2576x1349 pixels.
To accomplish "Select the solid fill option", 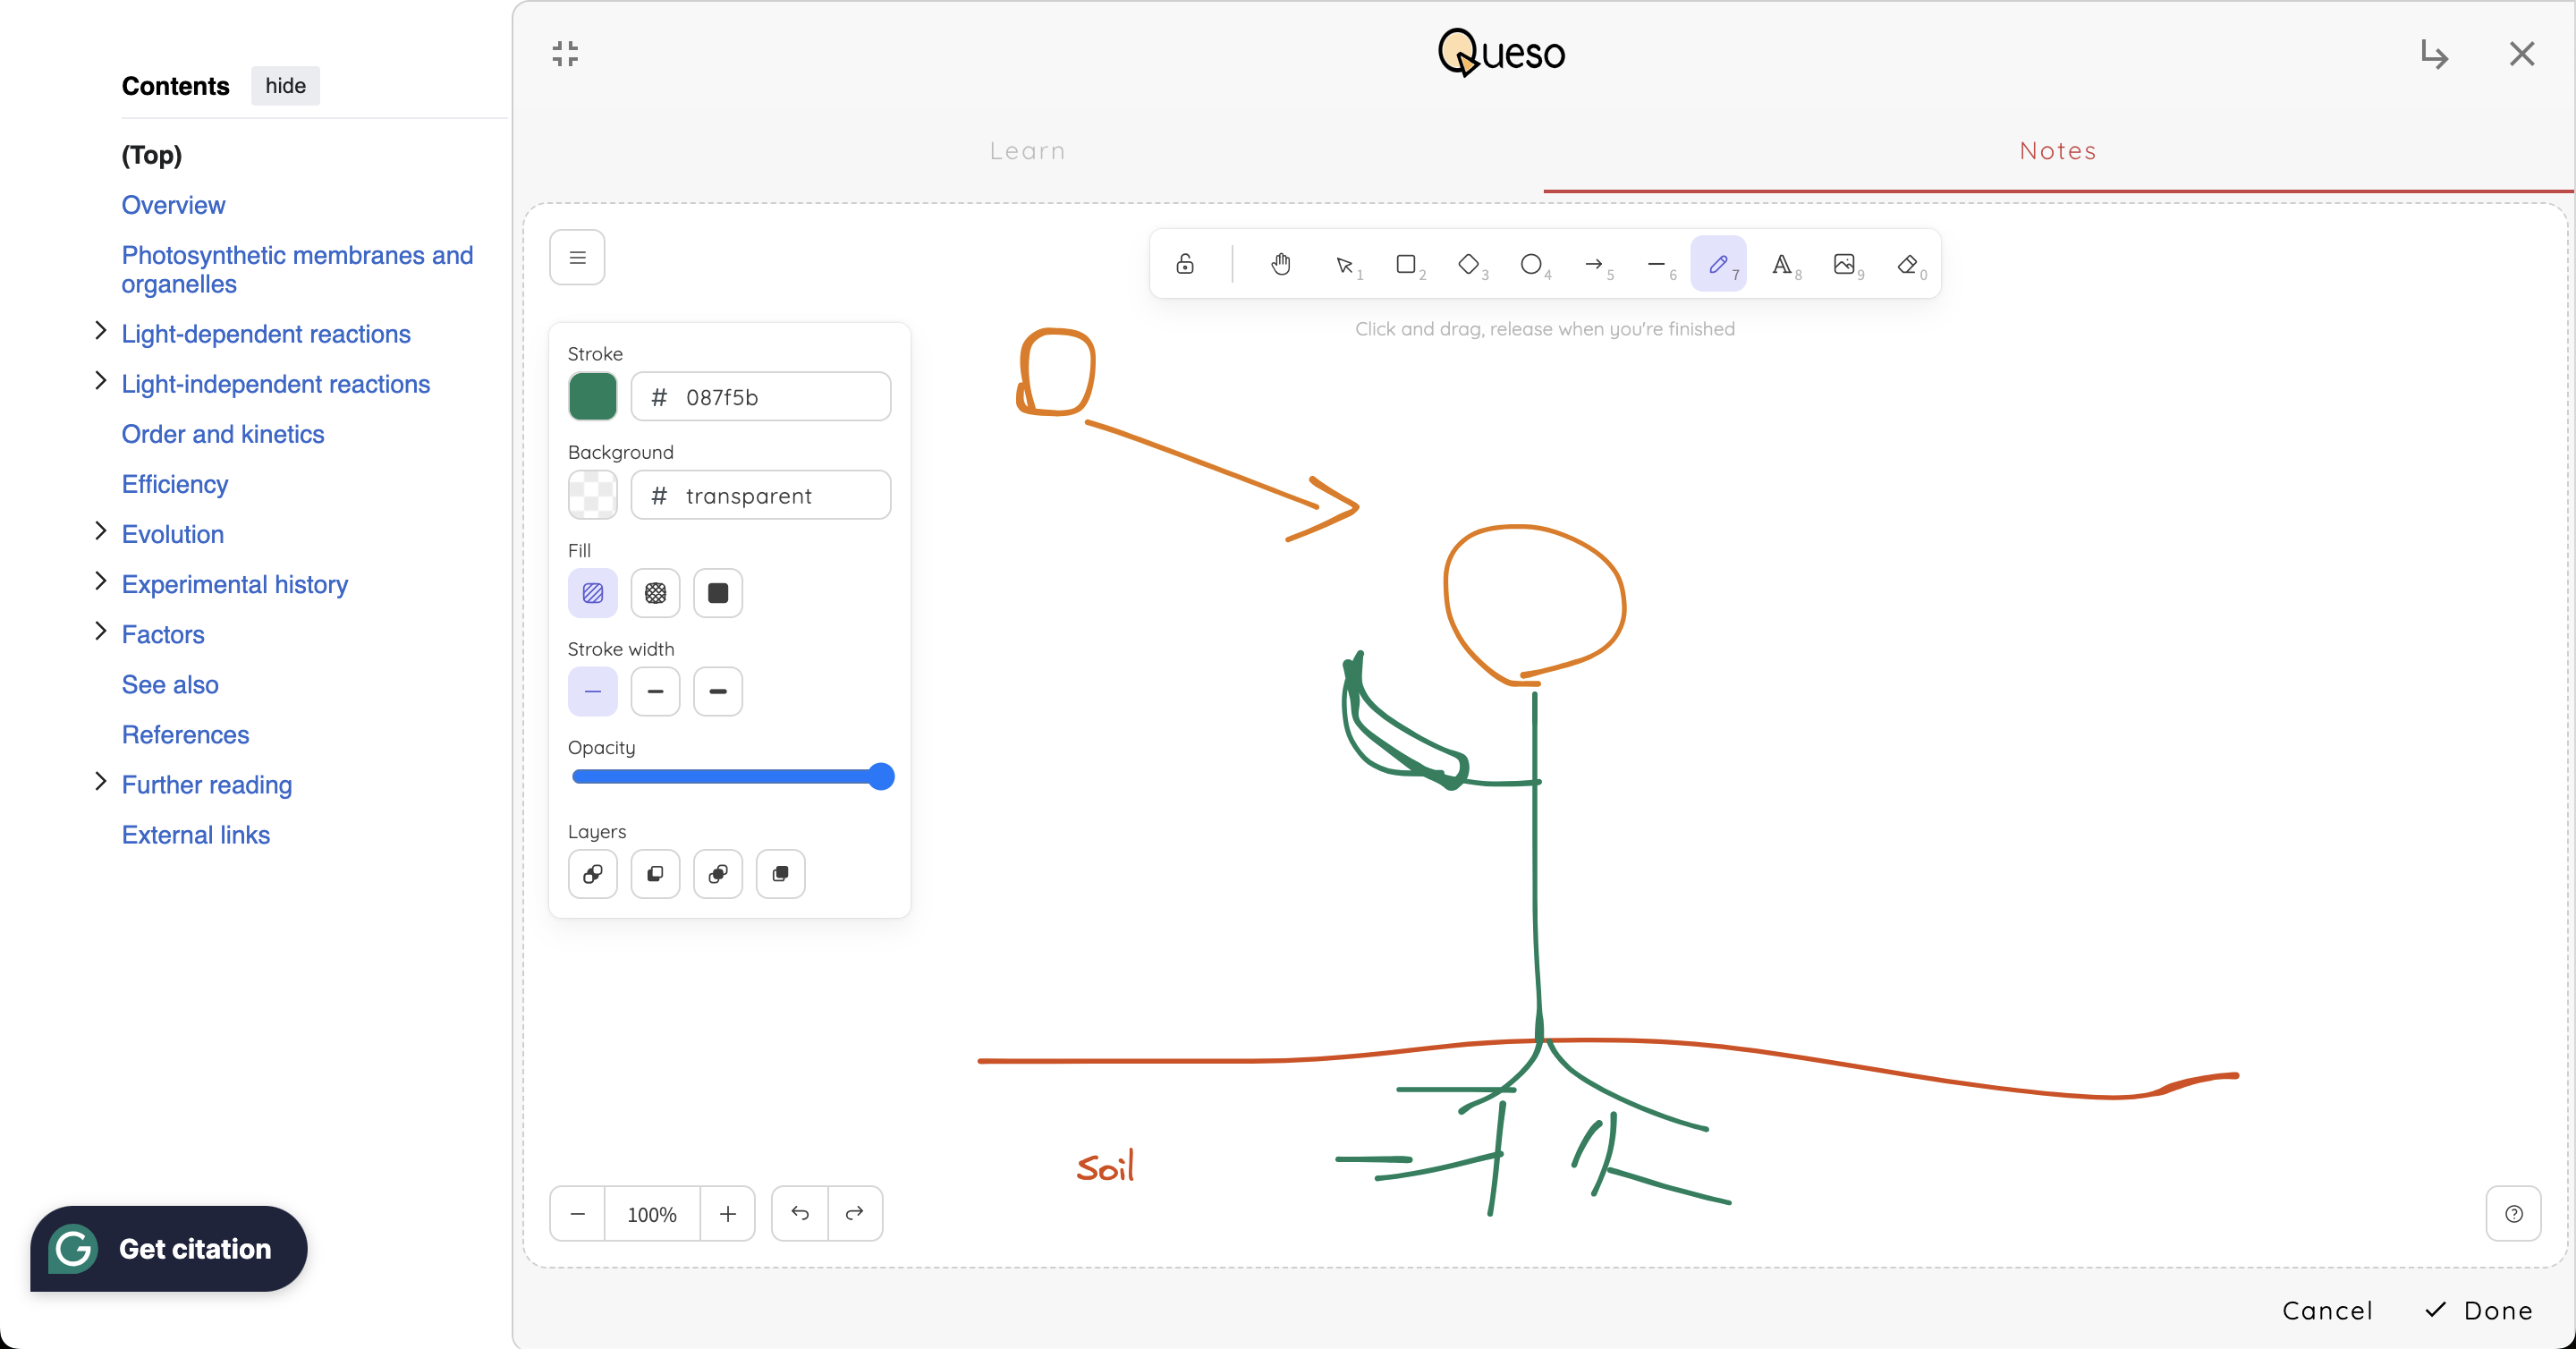I will pos(717,593).
